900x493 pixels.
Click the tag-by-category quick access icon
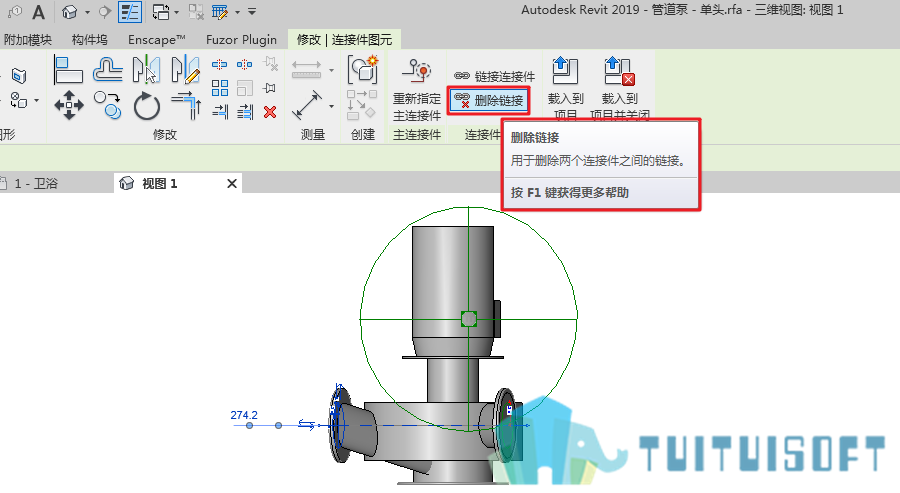pyautogui.click(x=14, y=11)
